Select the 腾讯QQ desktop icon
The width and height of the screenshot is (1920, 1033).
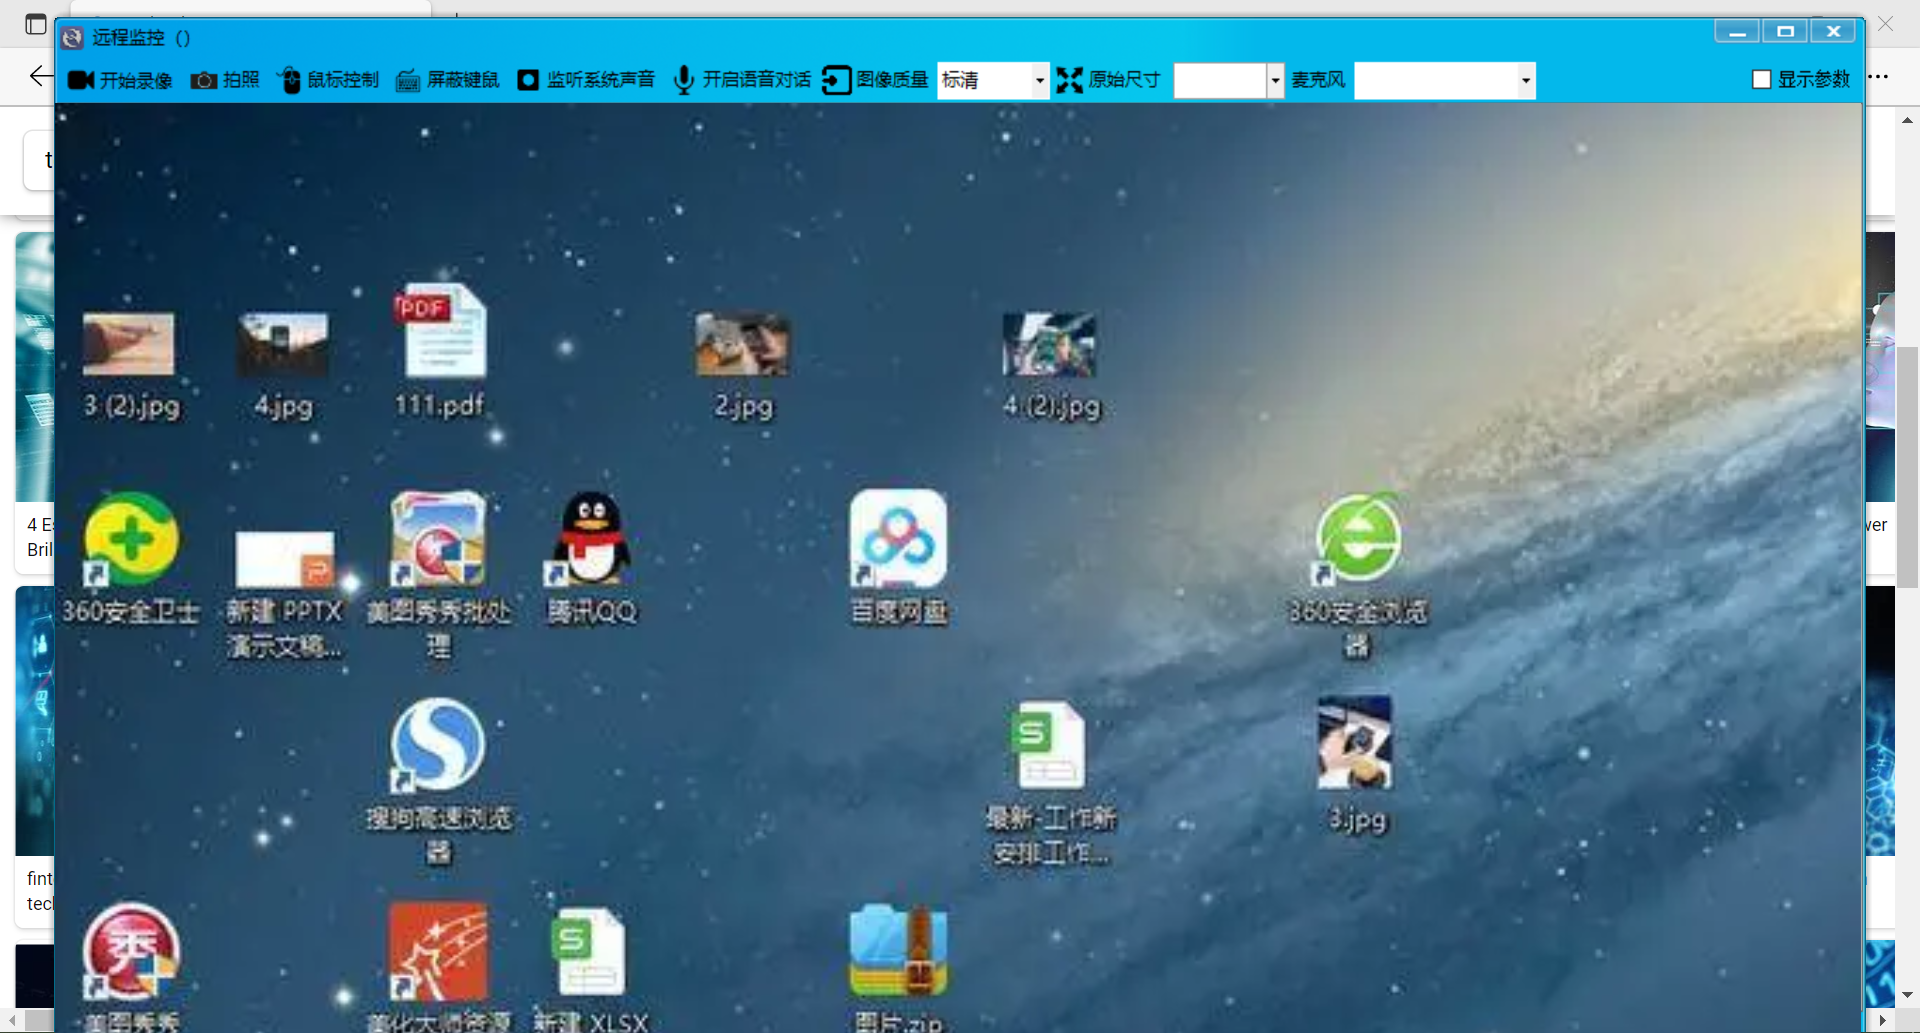tap(591, 540)
